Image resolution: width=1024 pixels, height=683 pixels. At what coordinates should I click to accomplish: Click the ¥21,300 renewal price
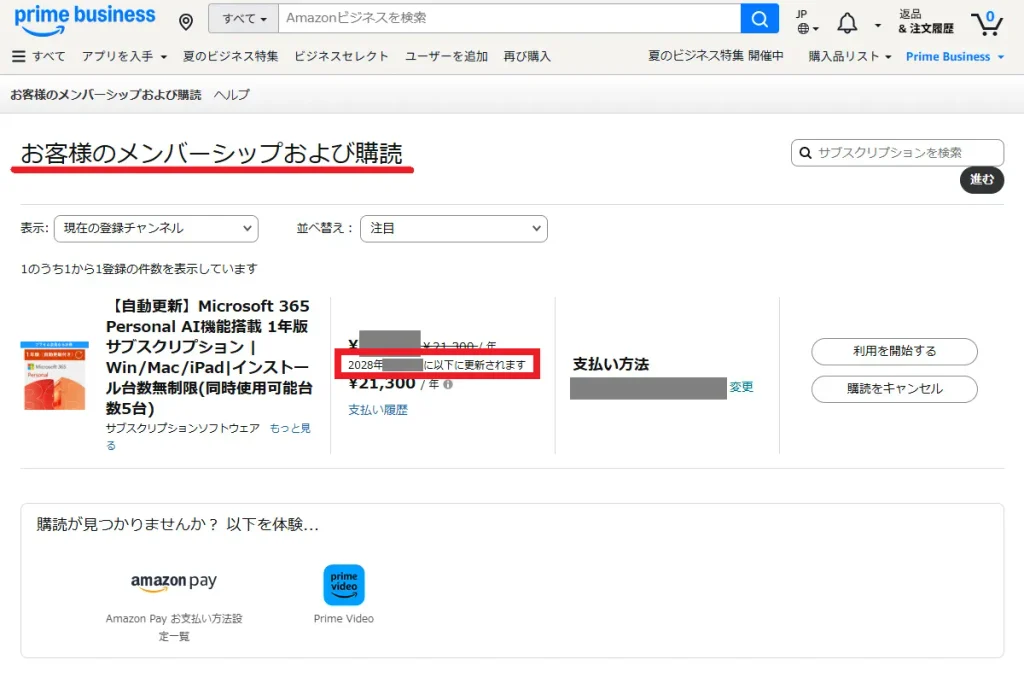[x=382, y=383]
